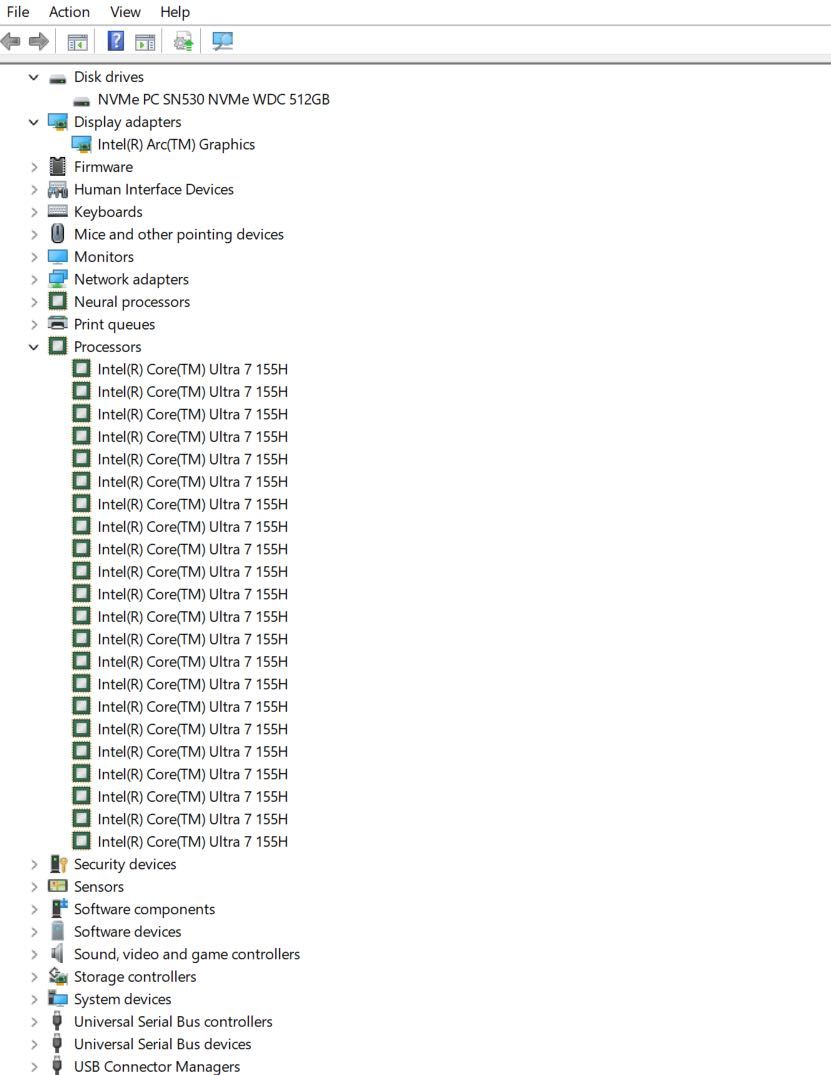Select the Software devices label

128,932
